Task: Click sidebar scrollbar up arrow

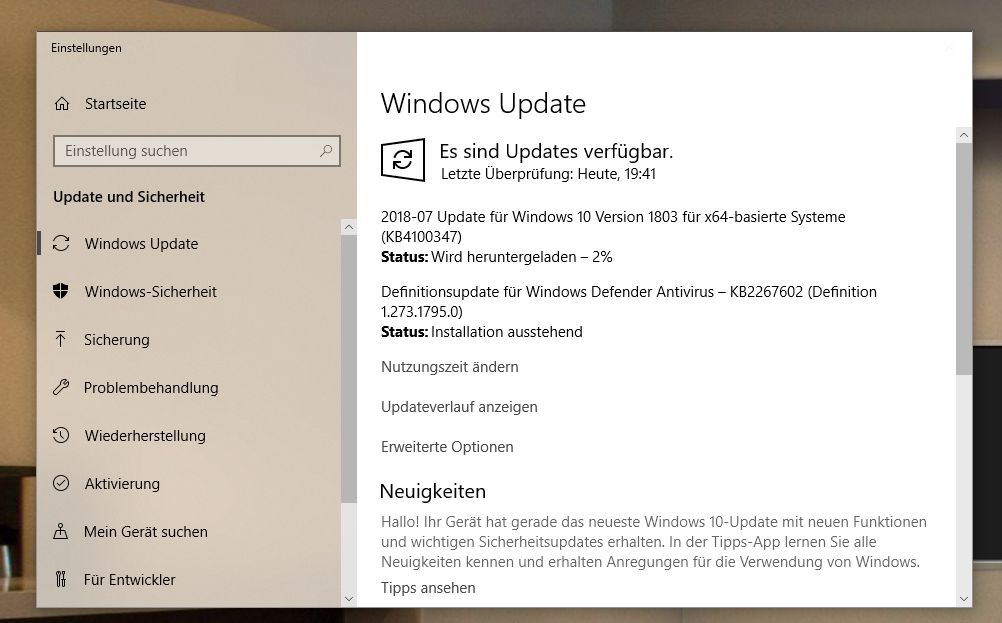Action: click(x=349, y=227)
